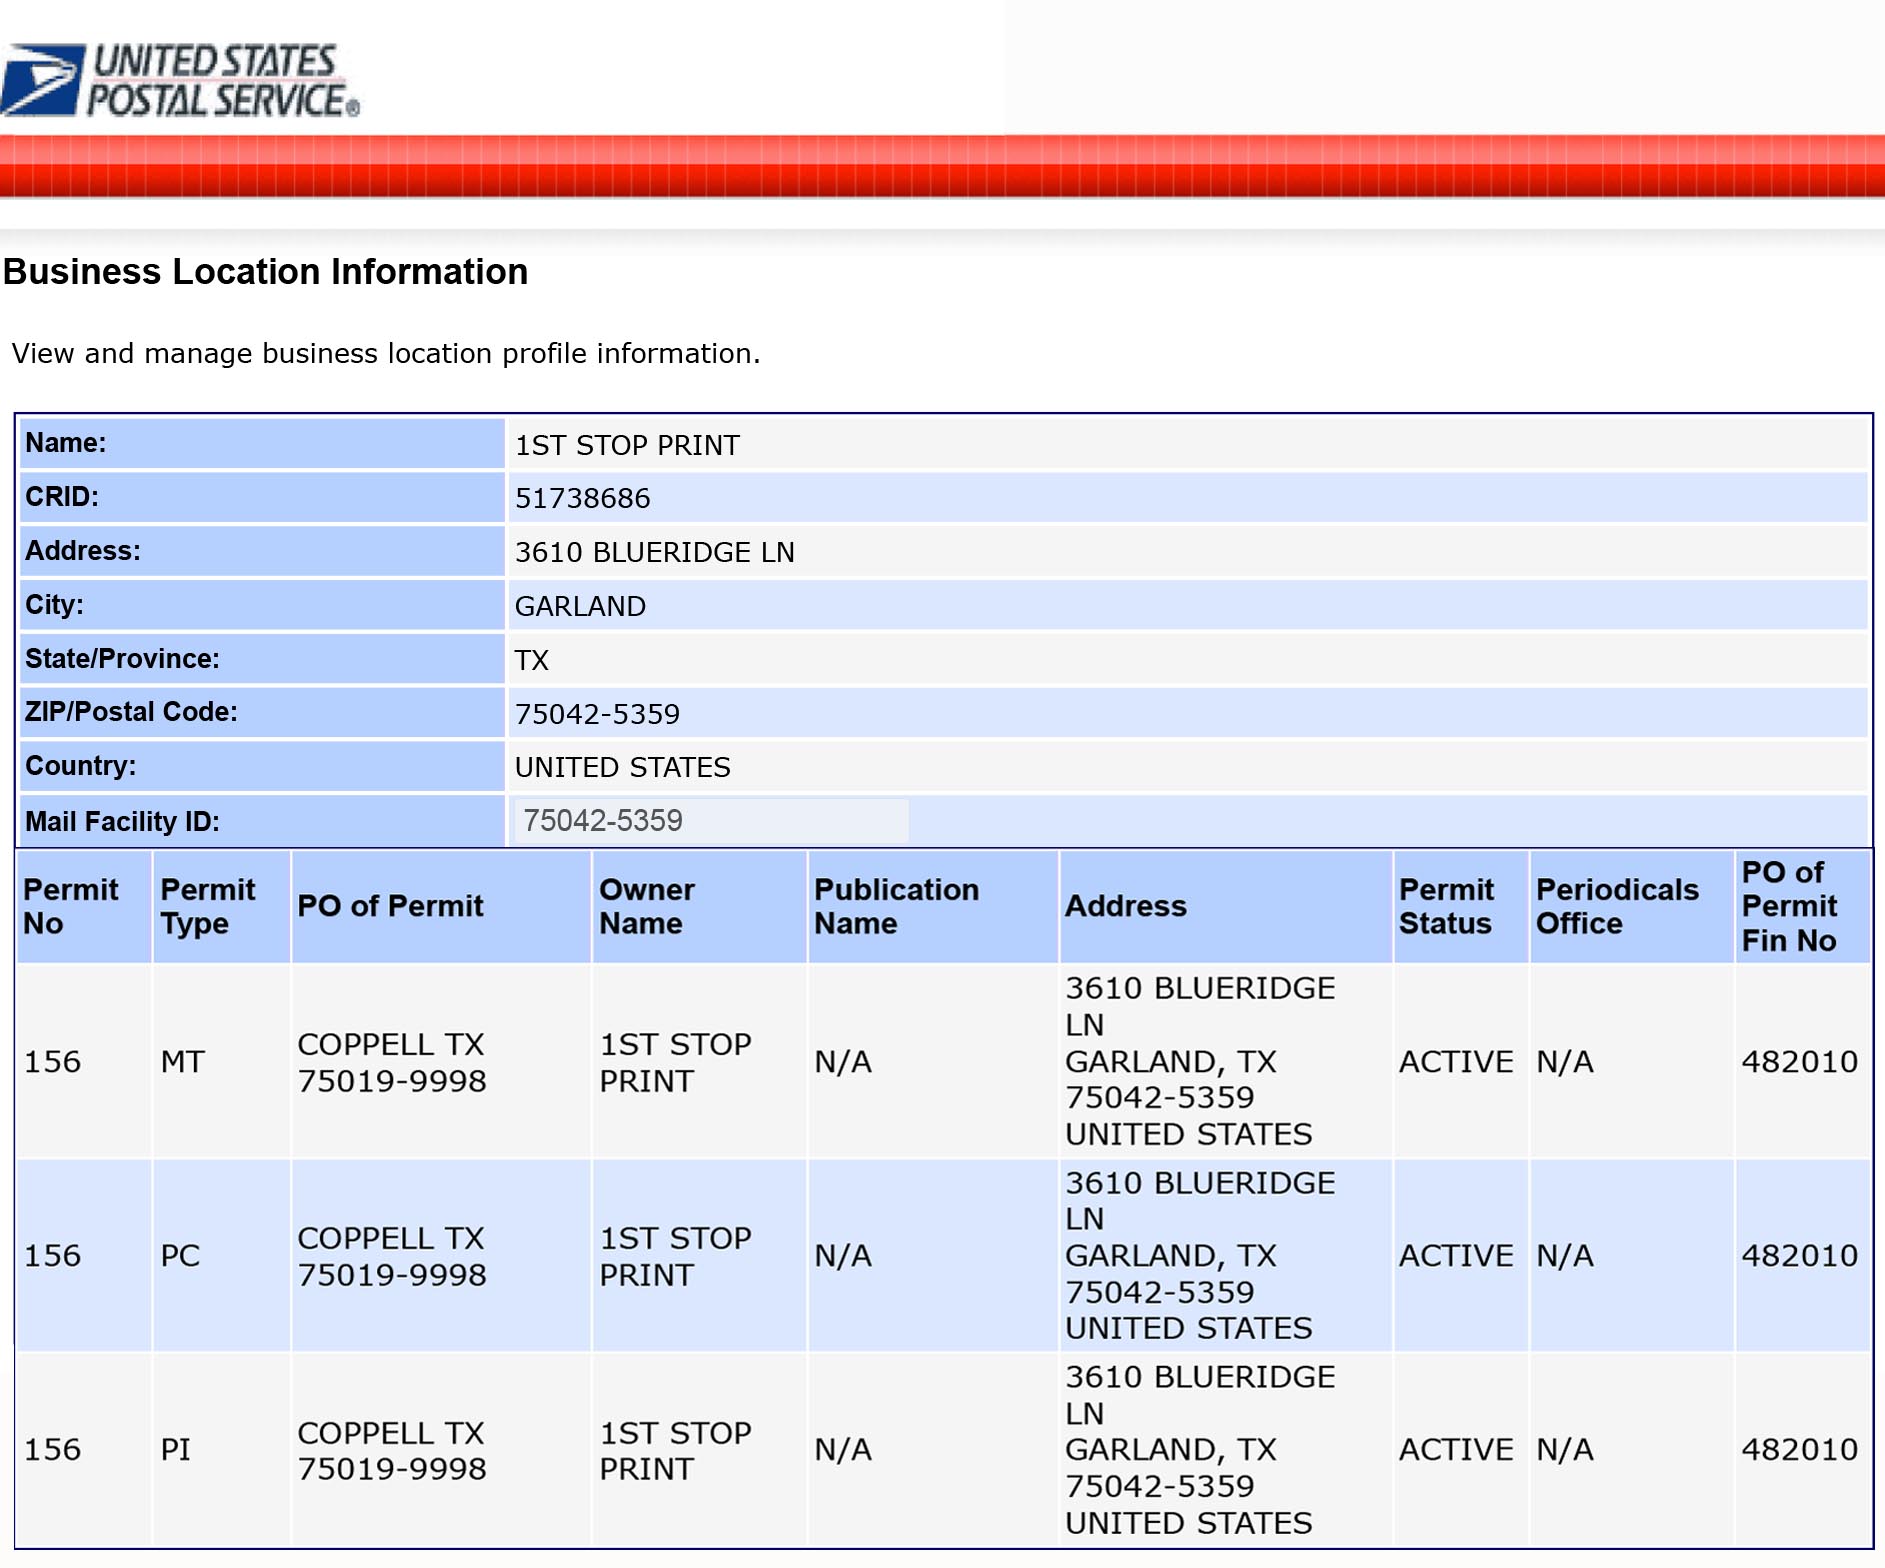
Task: Click the State/Province value TX
Action: pos(531,660)
